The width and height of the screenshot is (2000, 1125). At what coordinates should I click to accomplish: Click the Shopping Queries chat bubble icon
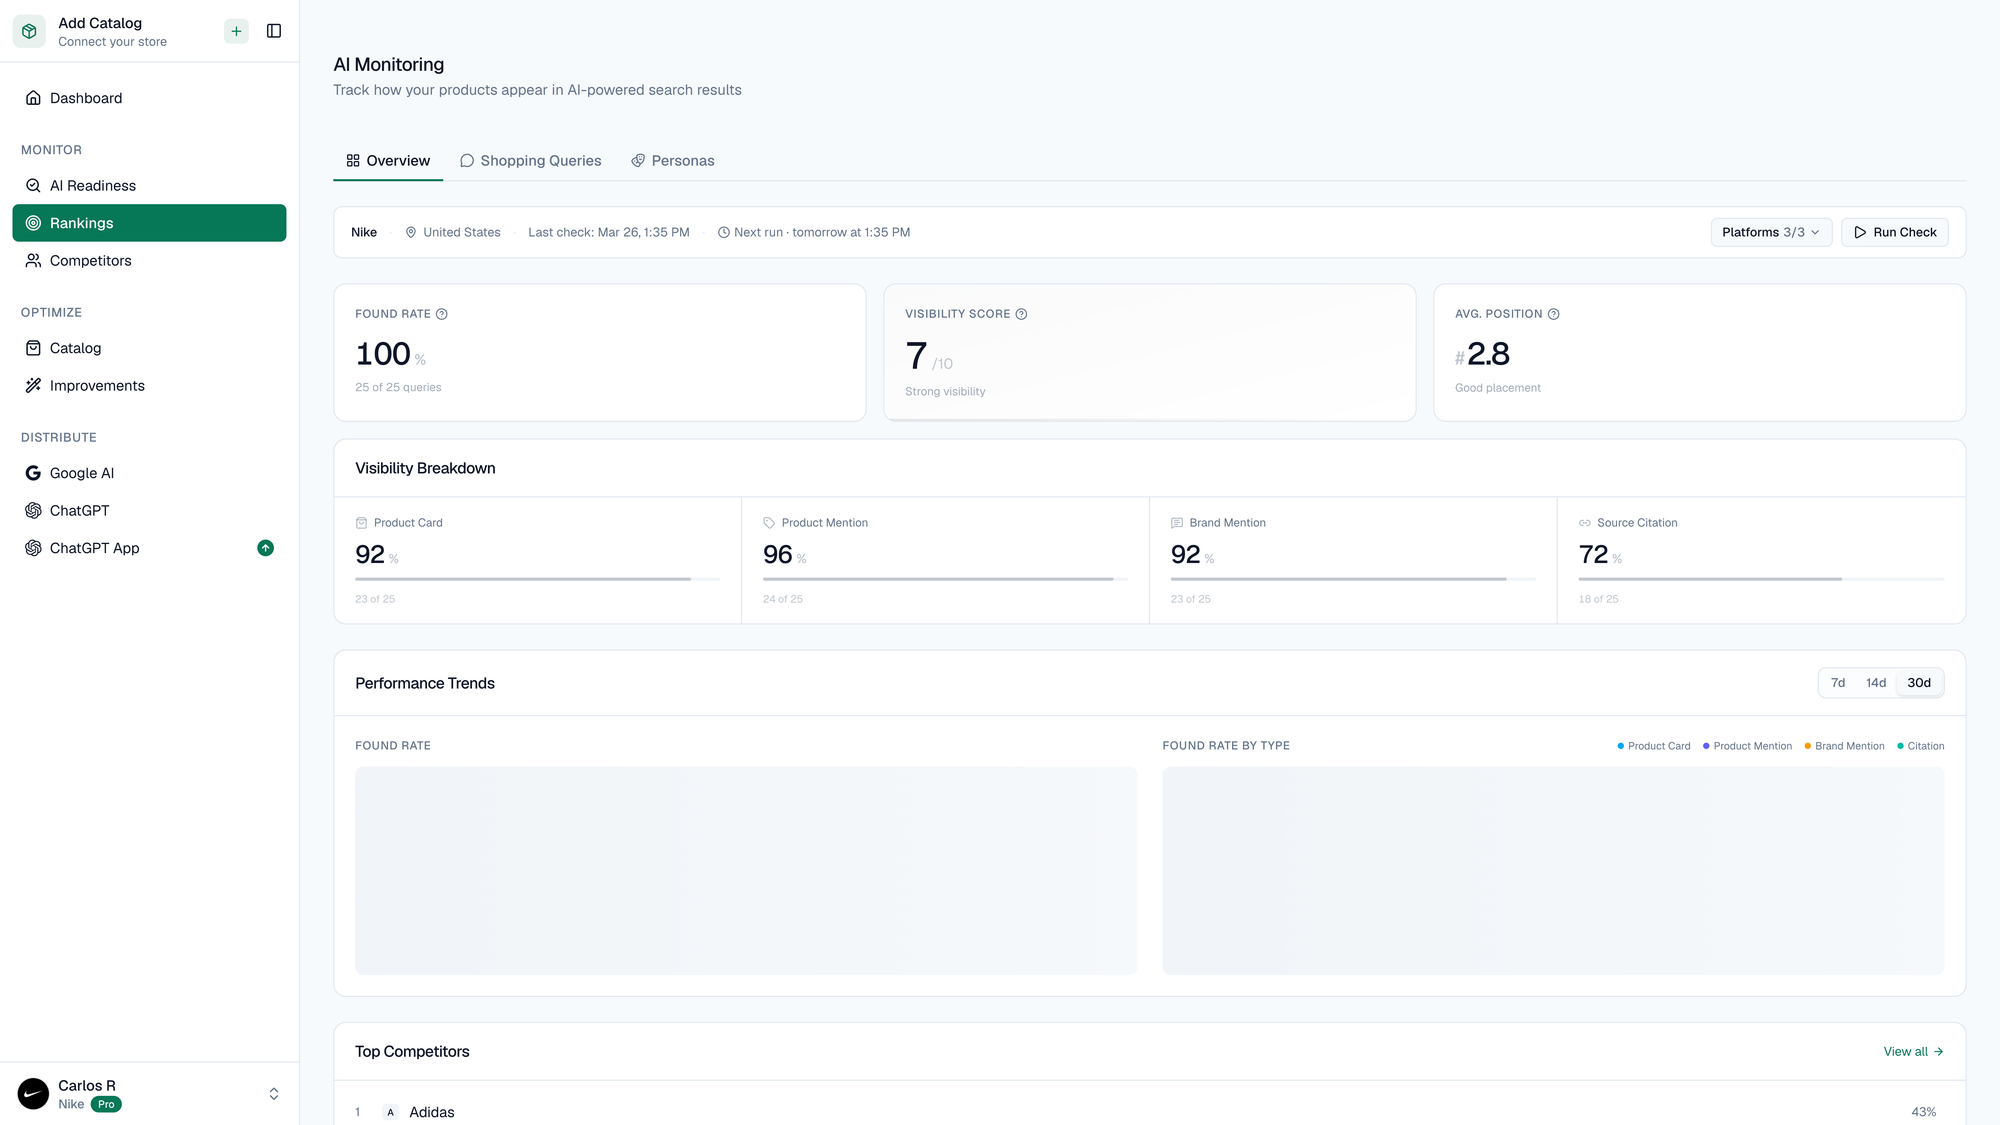point(467,161)
